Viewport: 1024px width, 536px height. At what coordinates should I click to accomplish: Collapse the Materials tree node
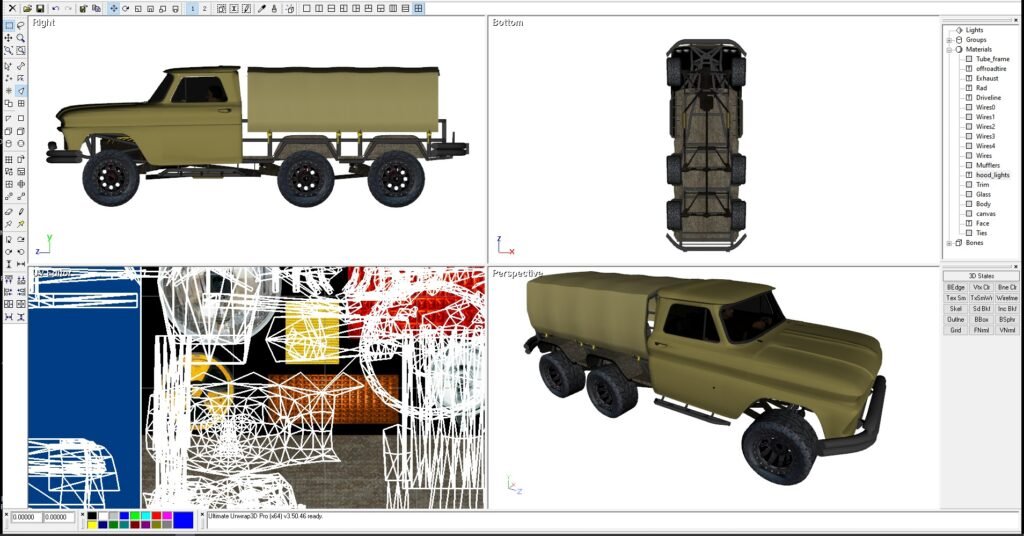coord(949,49)
